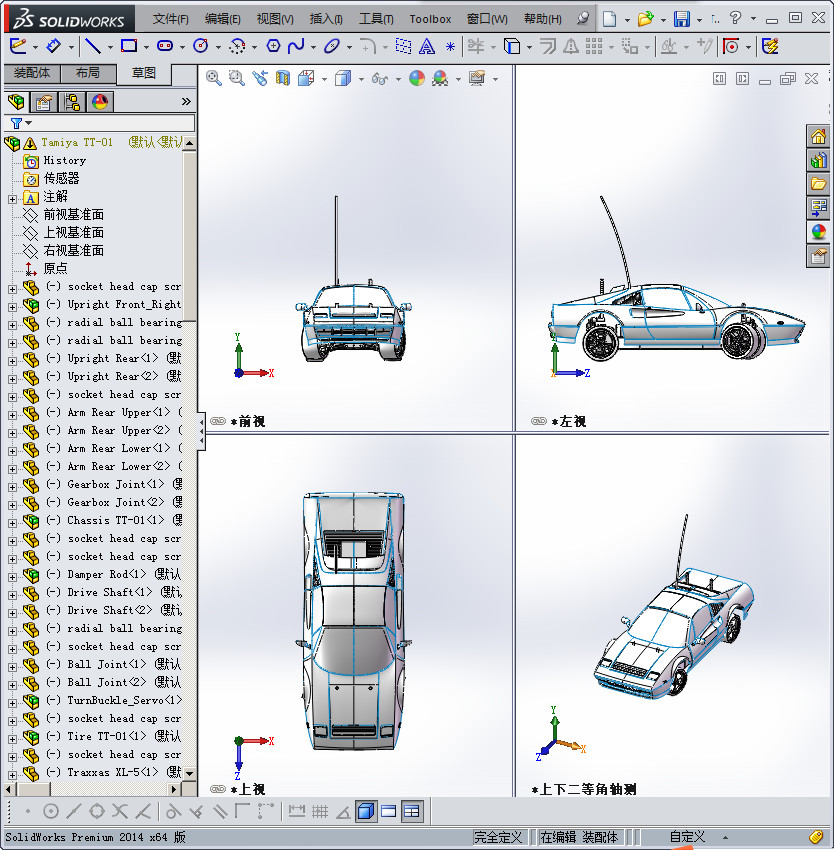
Task: Switch to single viewport layout
Action: click(x=389, y=812)
